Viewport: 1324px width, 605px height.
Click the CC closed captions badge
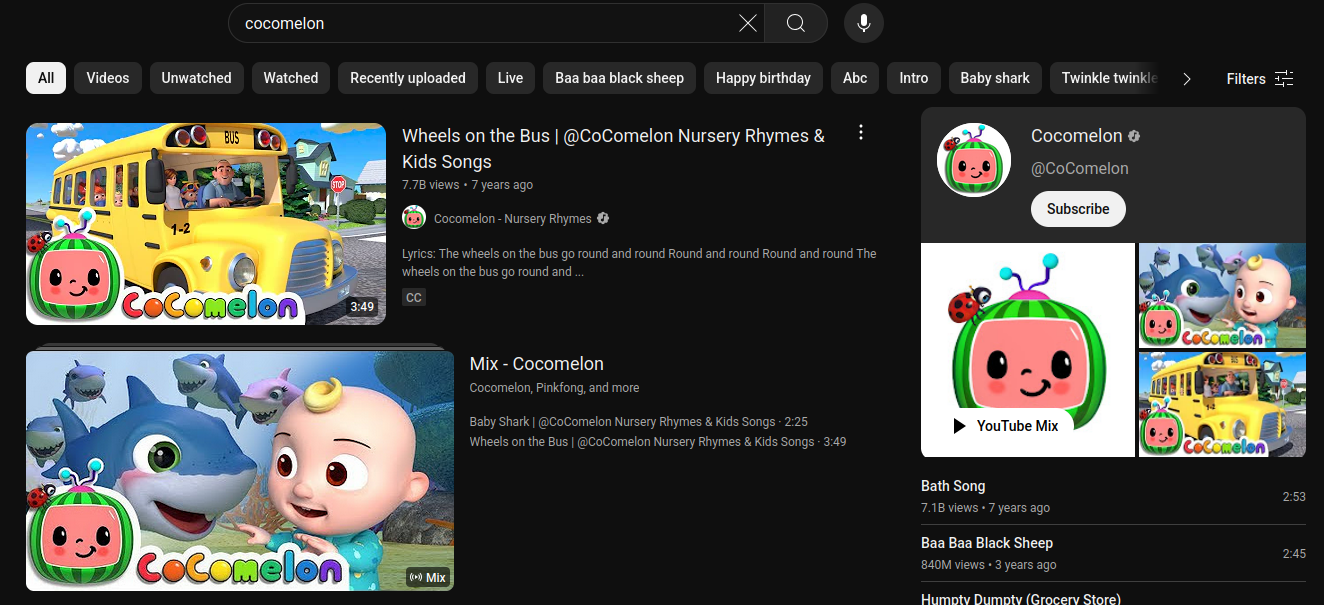point(414,297)
